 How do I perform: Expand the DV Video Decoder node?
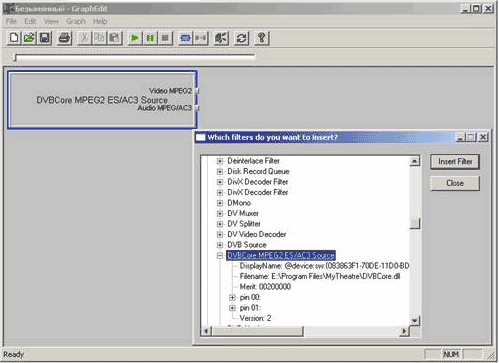tap(220, 234)
